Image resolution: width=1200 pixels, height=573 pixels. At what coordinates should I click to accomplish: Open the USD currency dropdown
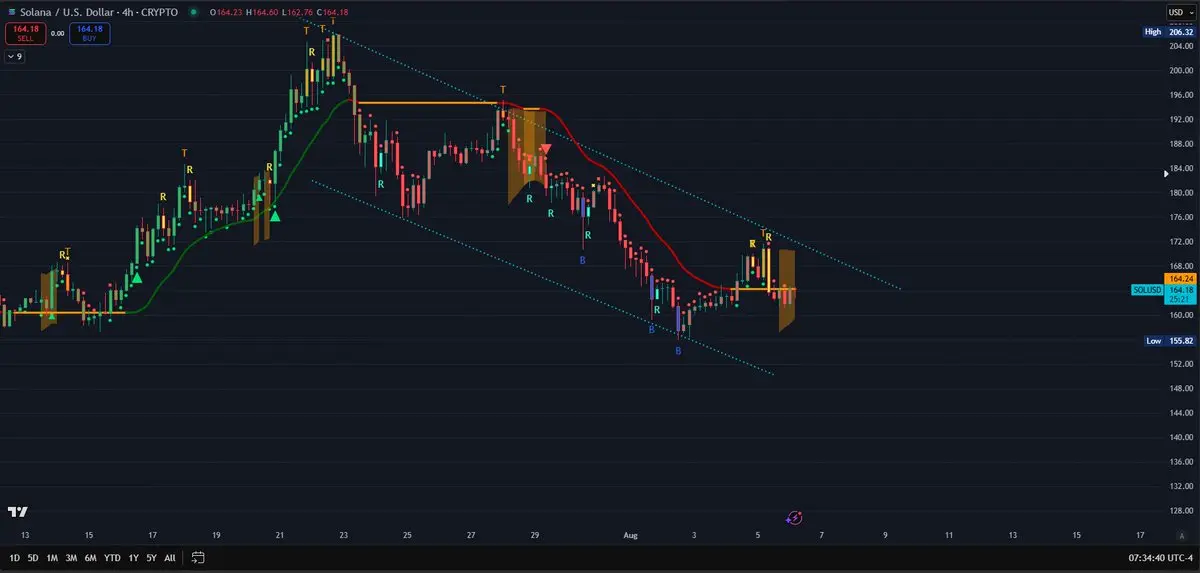point(1180,12)
